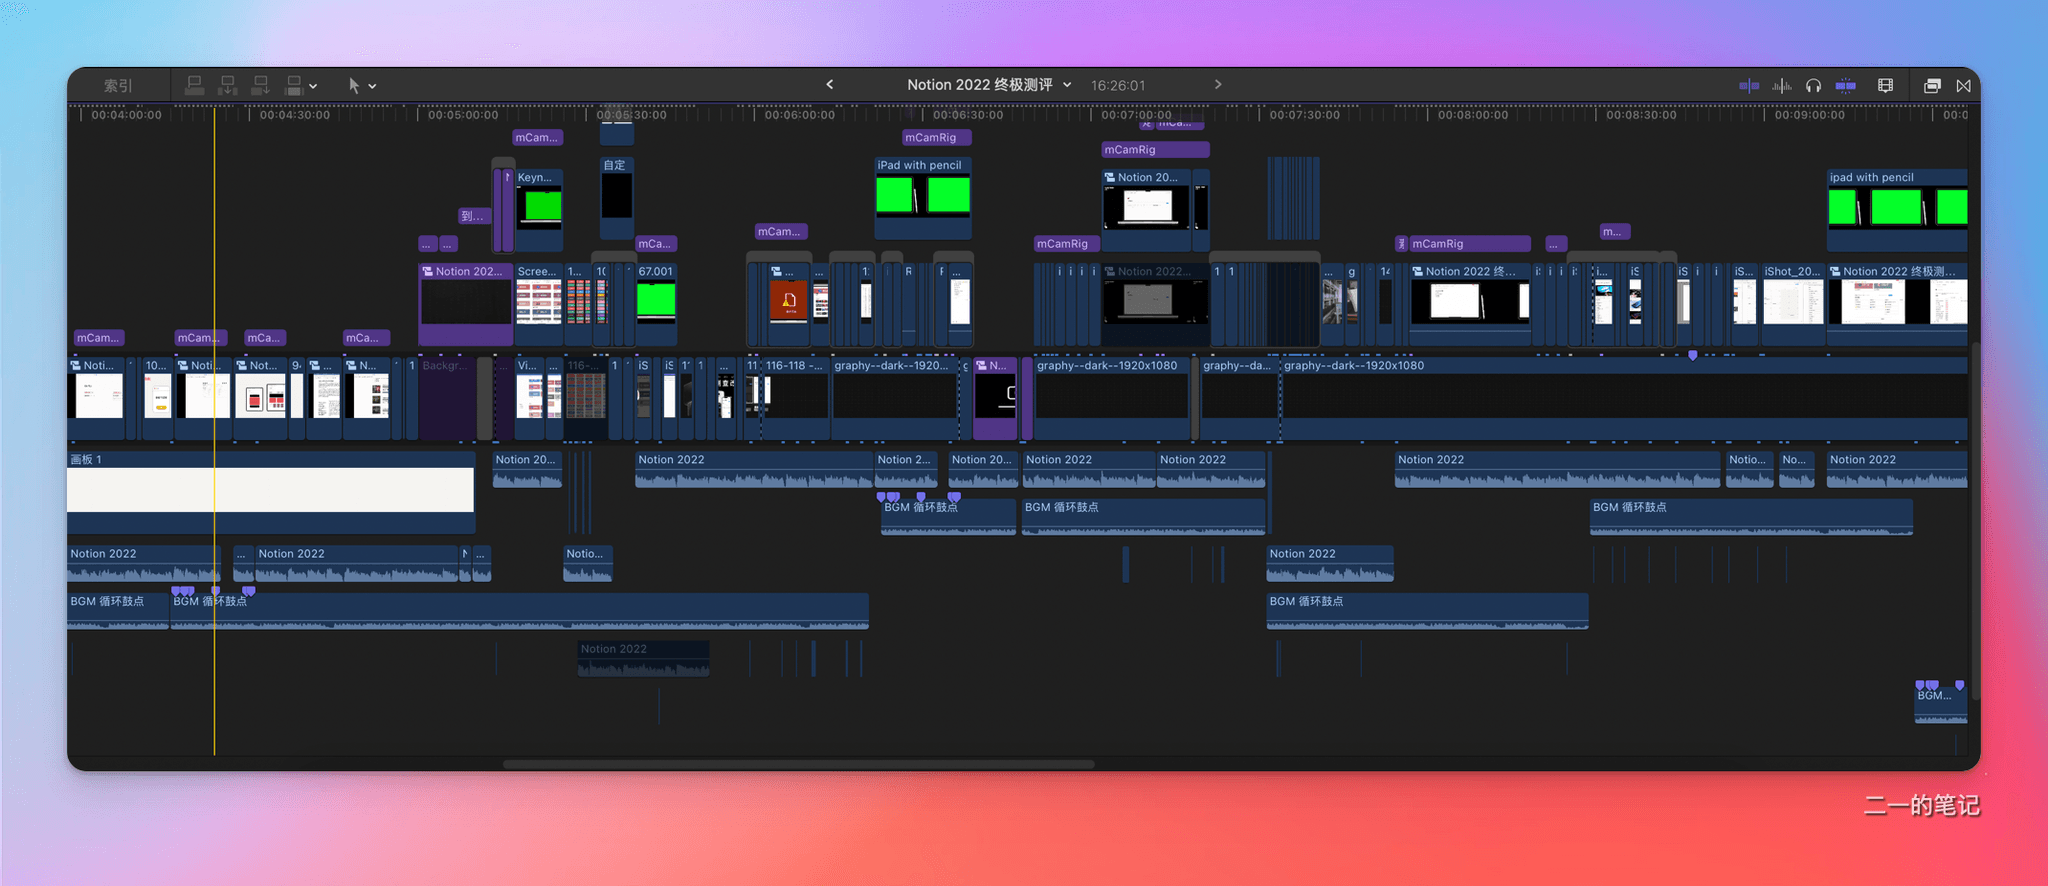The width and height of the screenshot is (2048, 886).
Task: Select the Backgr... clip in the primary storyline
Action: (x=447, y=398)
